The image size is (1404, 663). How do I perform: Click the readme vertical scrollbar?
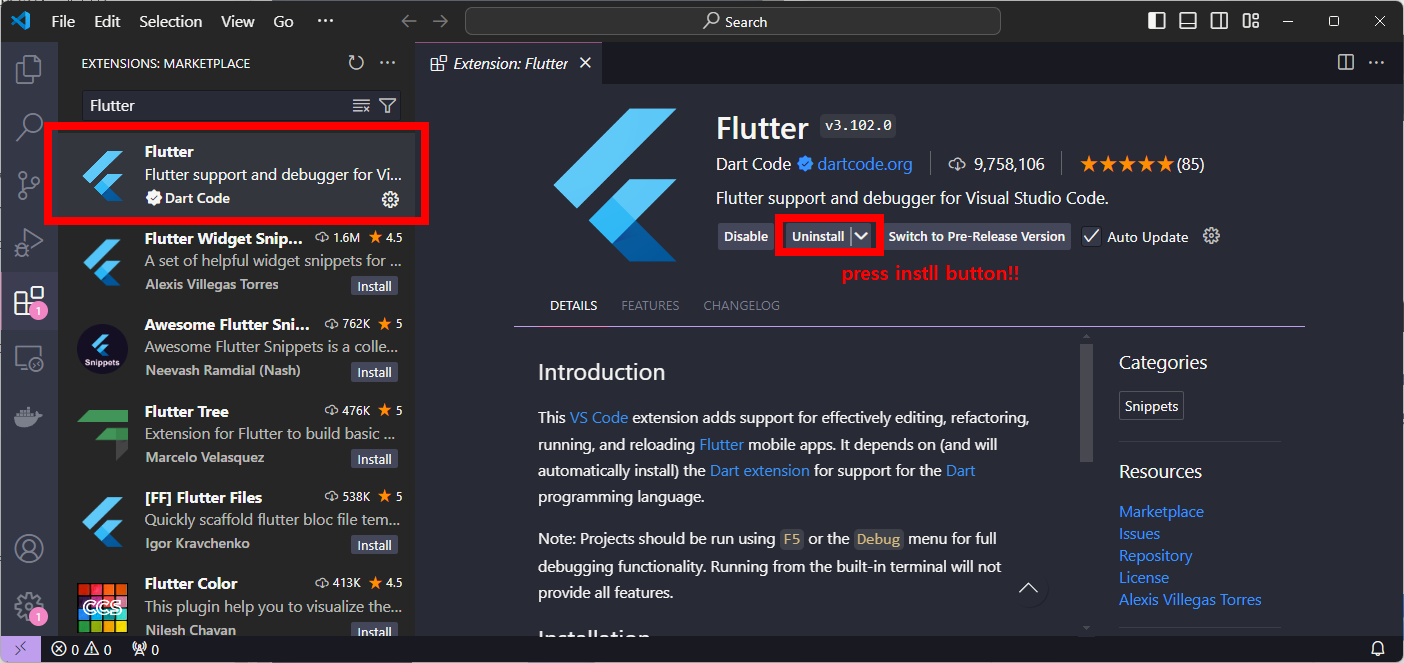click(x=1086, y=403)
